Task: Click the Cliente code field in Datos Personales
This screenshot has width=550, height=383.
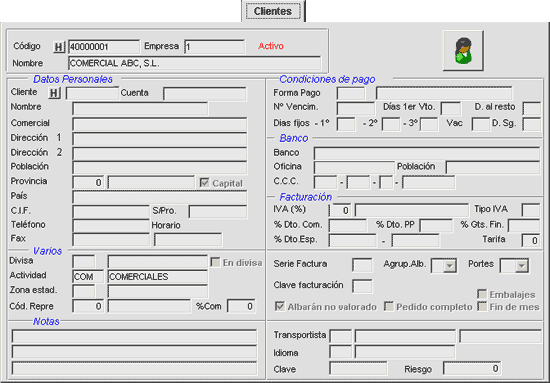Action: coord(92,94)
